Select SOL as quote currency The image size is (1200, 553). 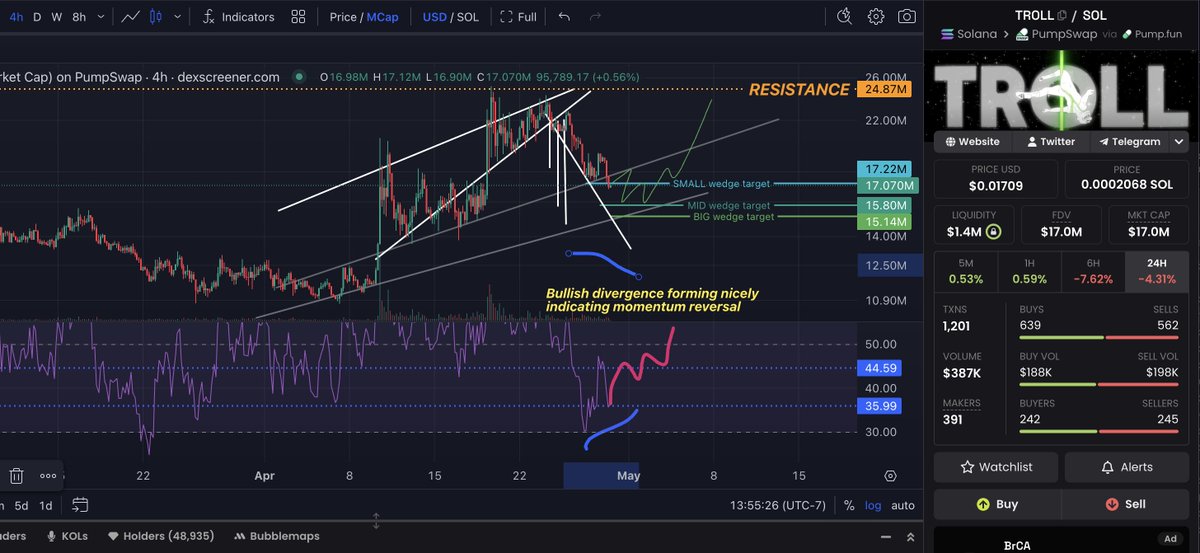[x=468, y=17]
